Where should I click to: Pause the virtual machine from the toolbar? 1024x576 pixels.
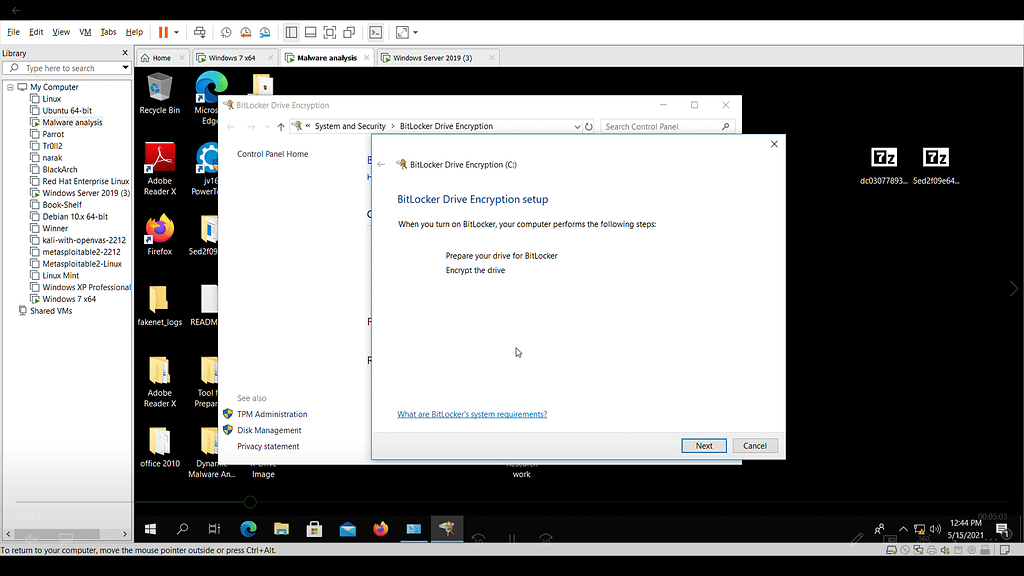tap(163, 32)
